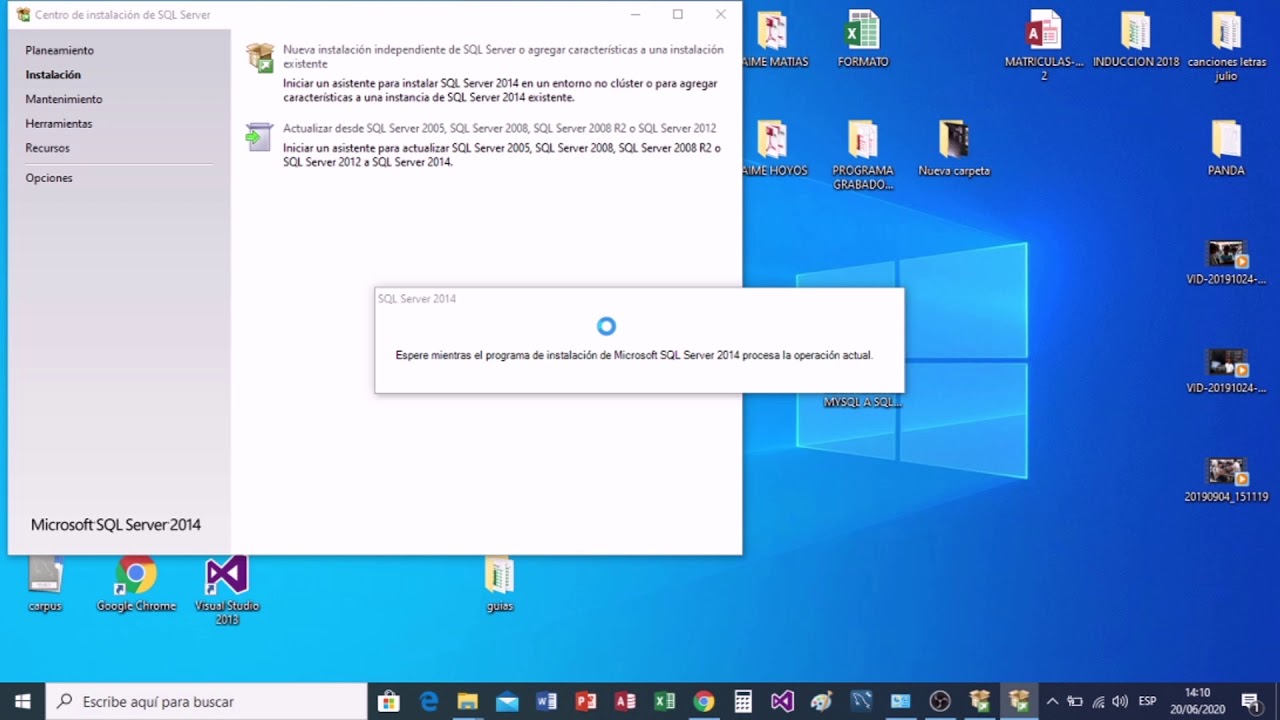Click 'Nueva instalación independiente de SQL Server' link
1280x720 pixels.
pos(503,57)
